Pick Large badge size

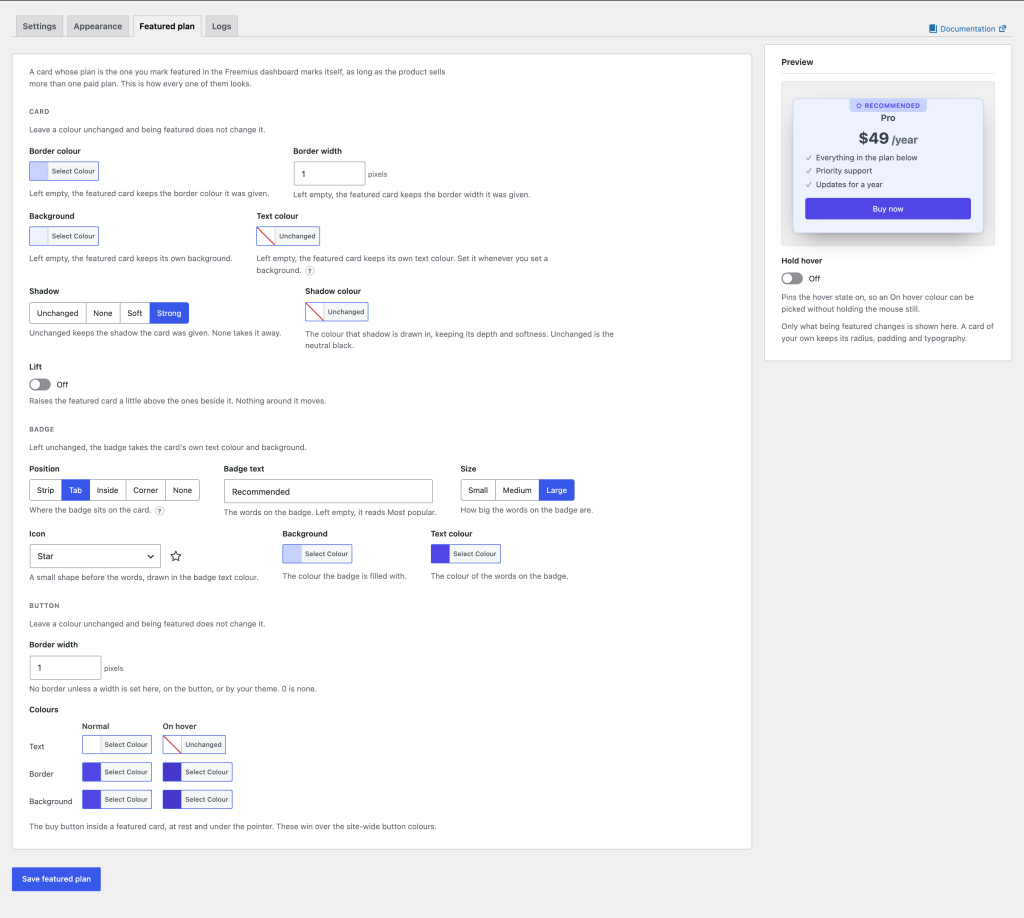coord(556,490)
